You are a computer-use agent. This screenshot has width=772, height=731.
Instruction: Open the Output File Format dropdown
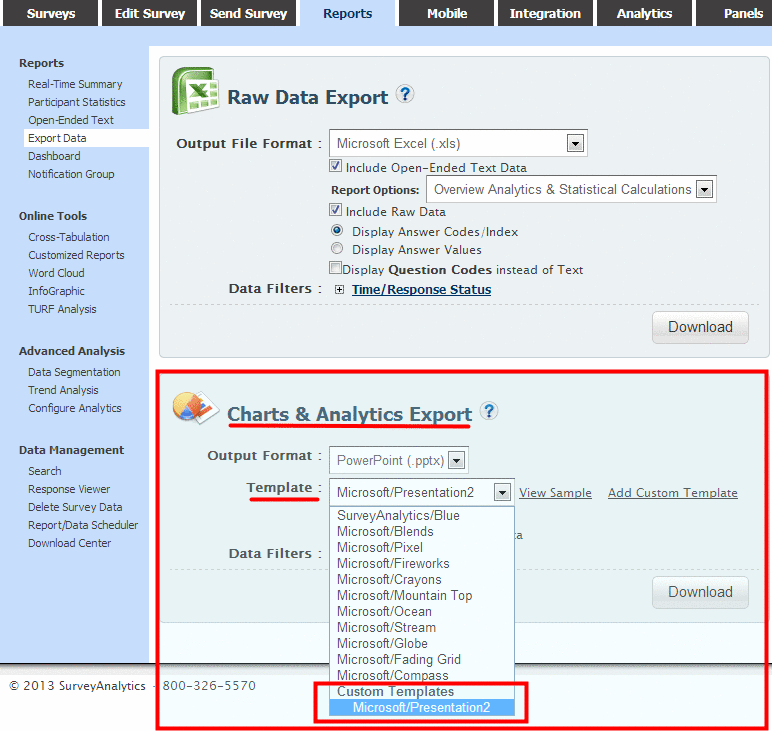(x=574, y=143)
